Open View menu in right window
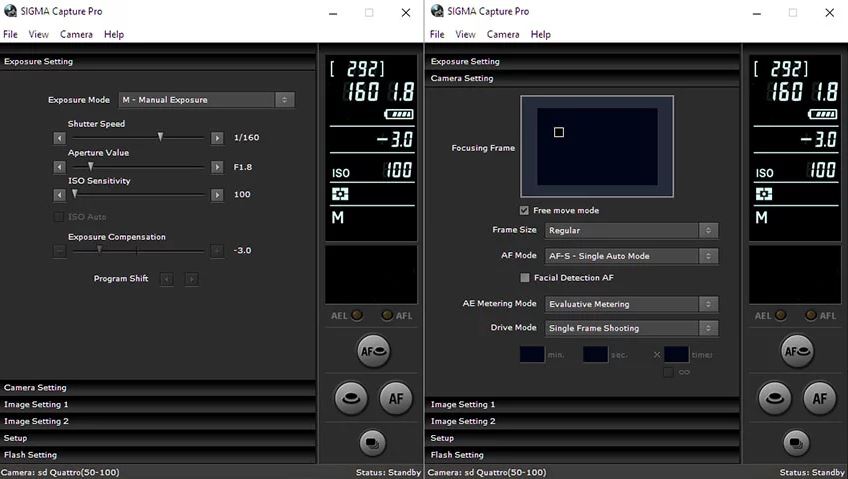 pos(465,34)
